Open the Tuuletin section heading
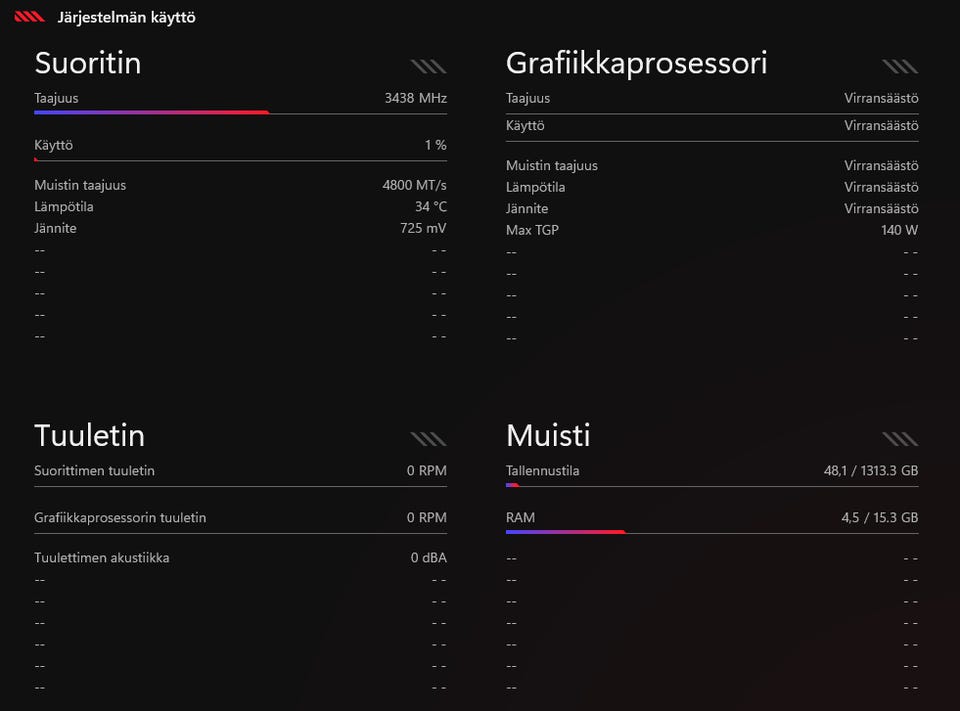The image size is (960, 711). tap(89, 435)
